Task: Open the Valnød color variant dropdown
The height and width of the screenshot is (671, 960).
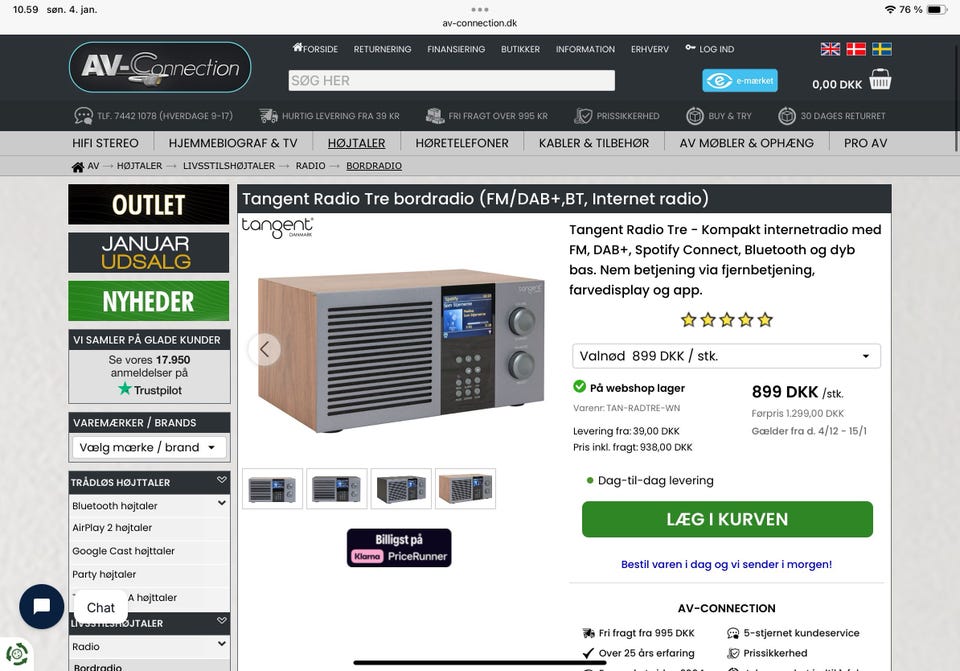Action: click(x=726, y=356)
